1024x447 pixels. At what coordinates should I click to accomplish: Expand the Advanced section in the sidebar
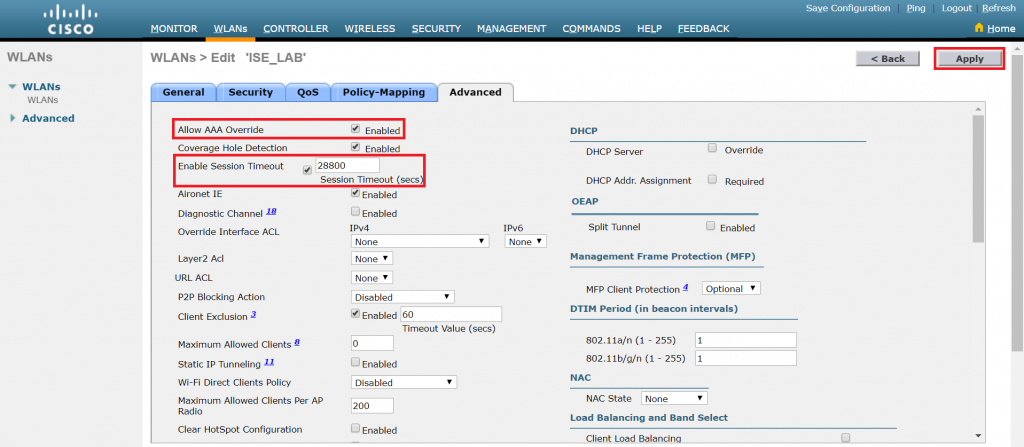48,118
